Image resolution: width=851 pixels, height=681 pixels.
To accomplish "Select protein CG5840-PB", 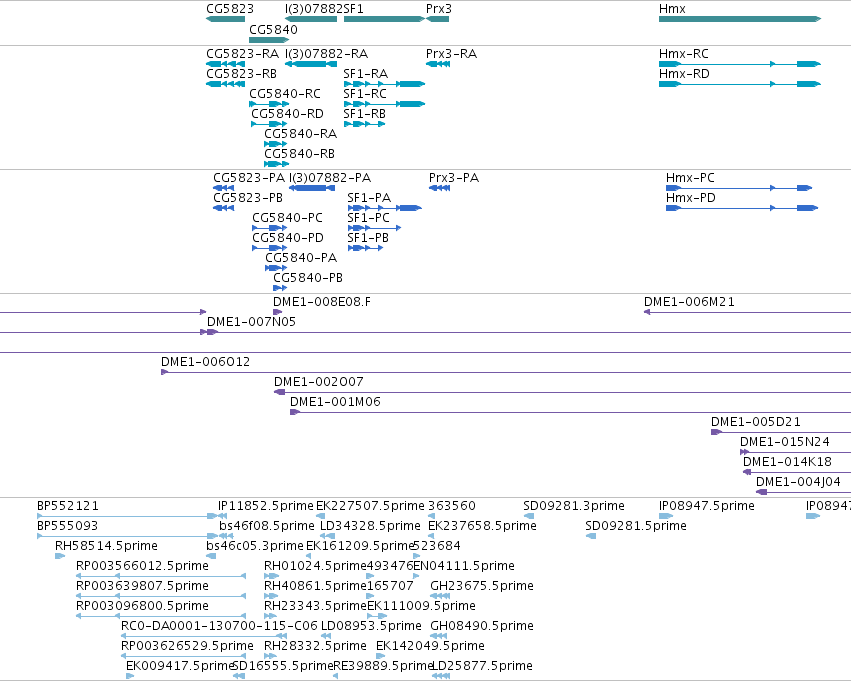I will click(280, 288).
